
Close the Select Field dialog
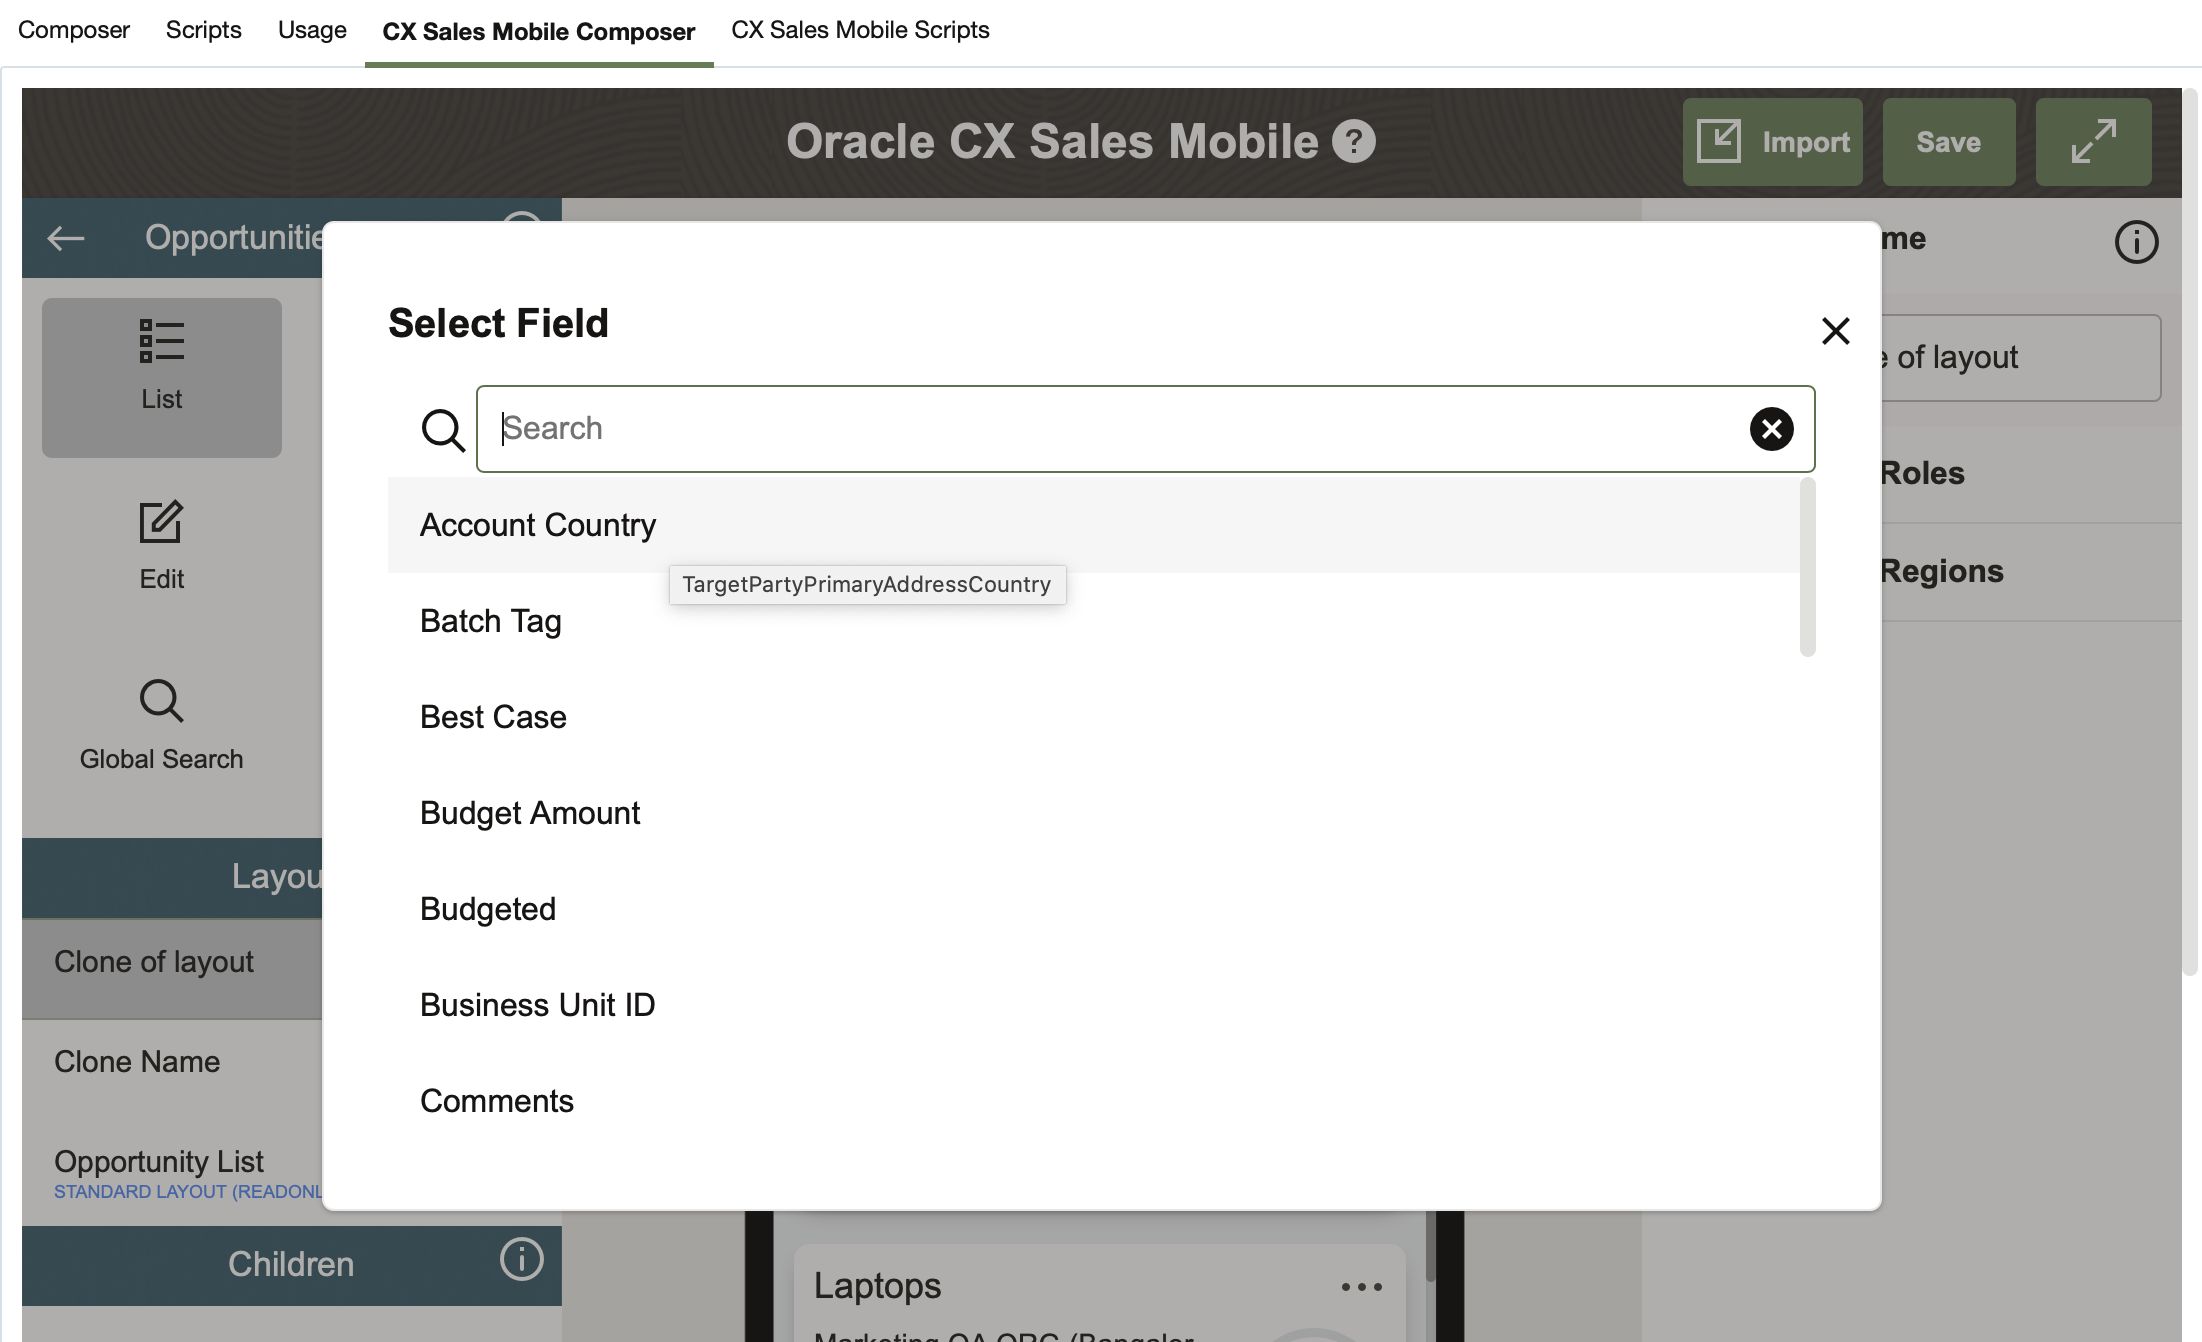pos(1835,331)
